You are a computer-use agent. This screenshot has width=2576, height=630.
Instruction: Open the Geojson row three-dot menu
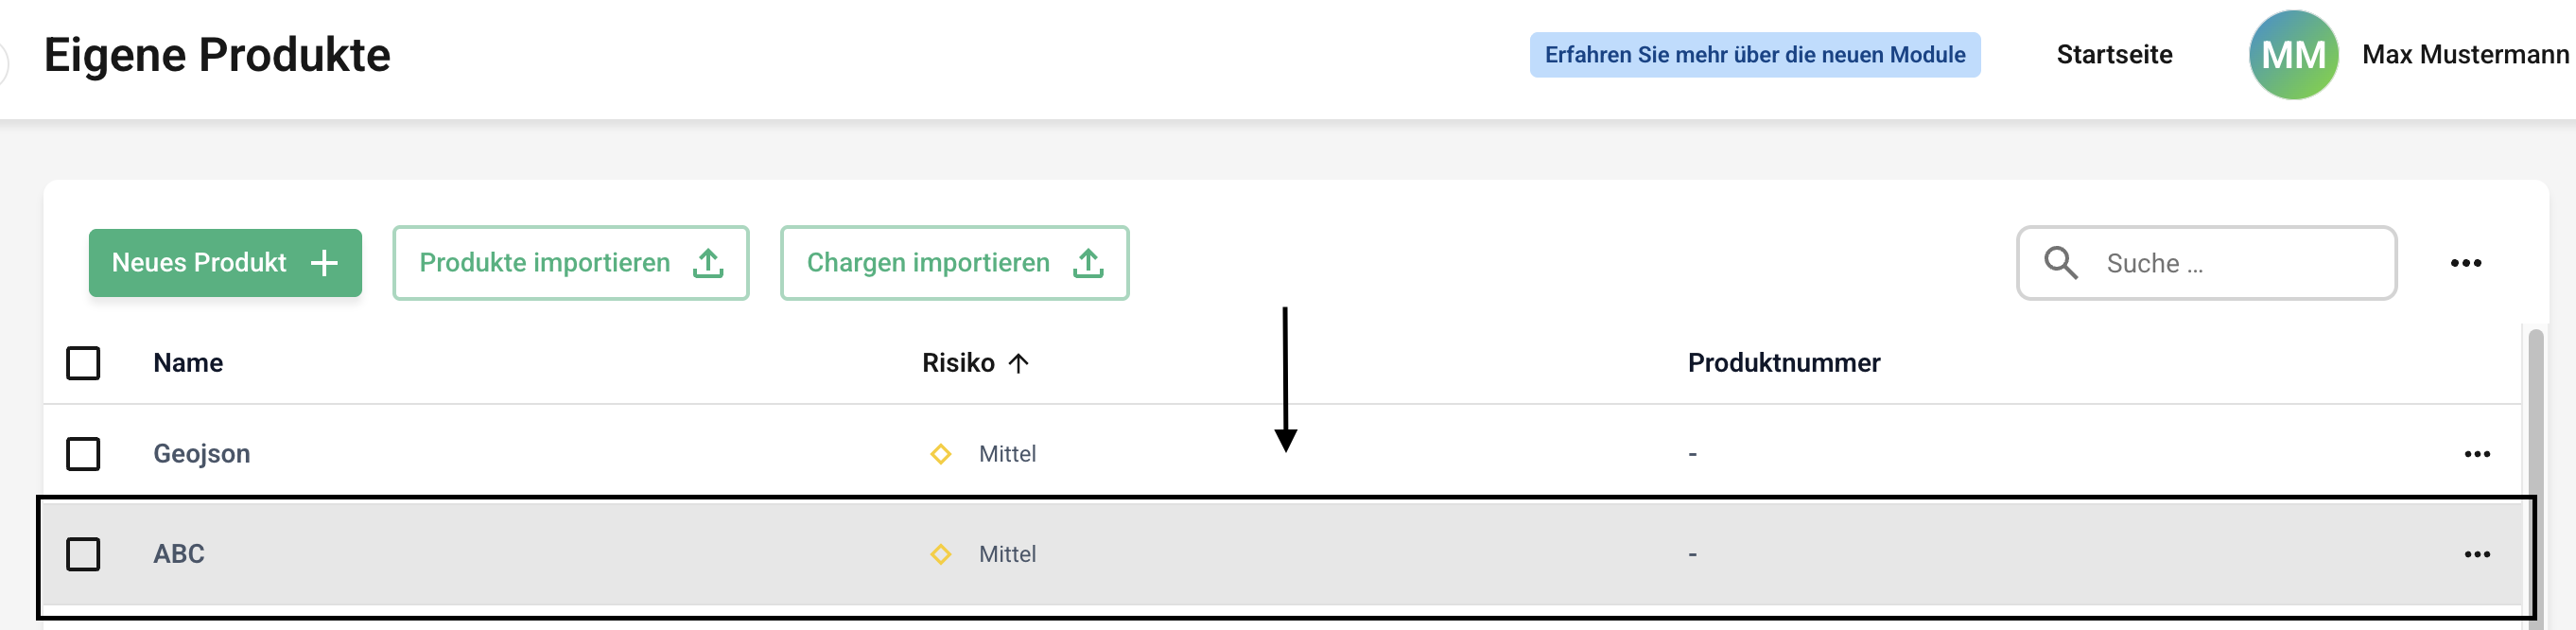click(2476, 454)
